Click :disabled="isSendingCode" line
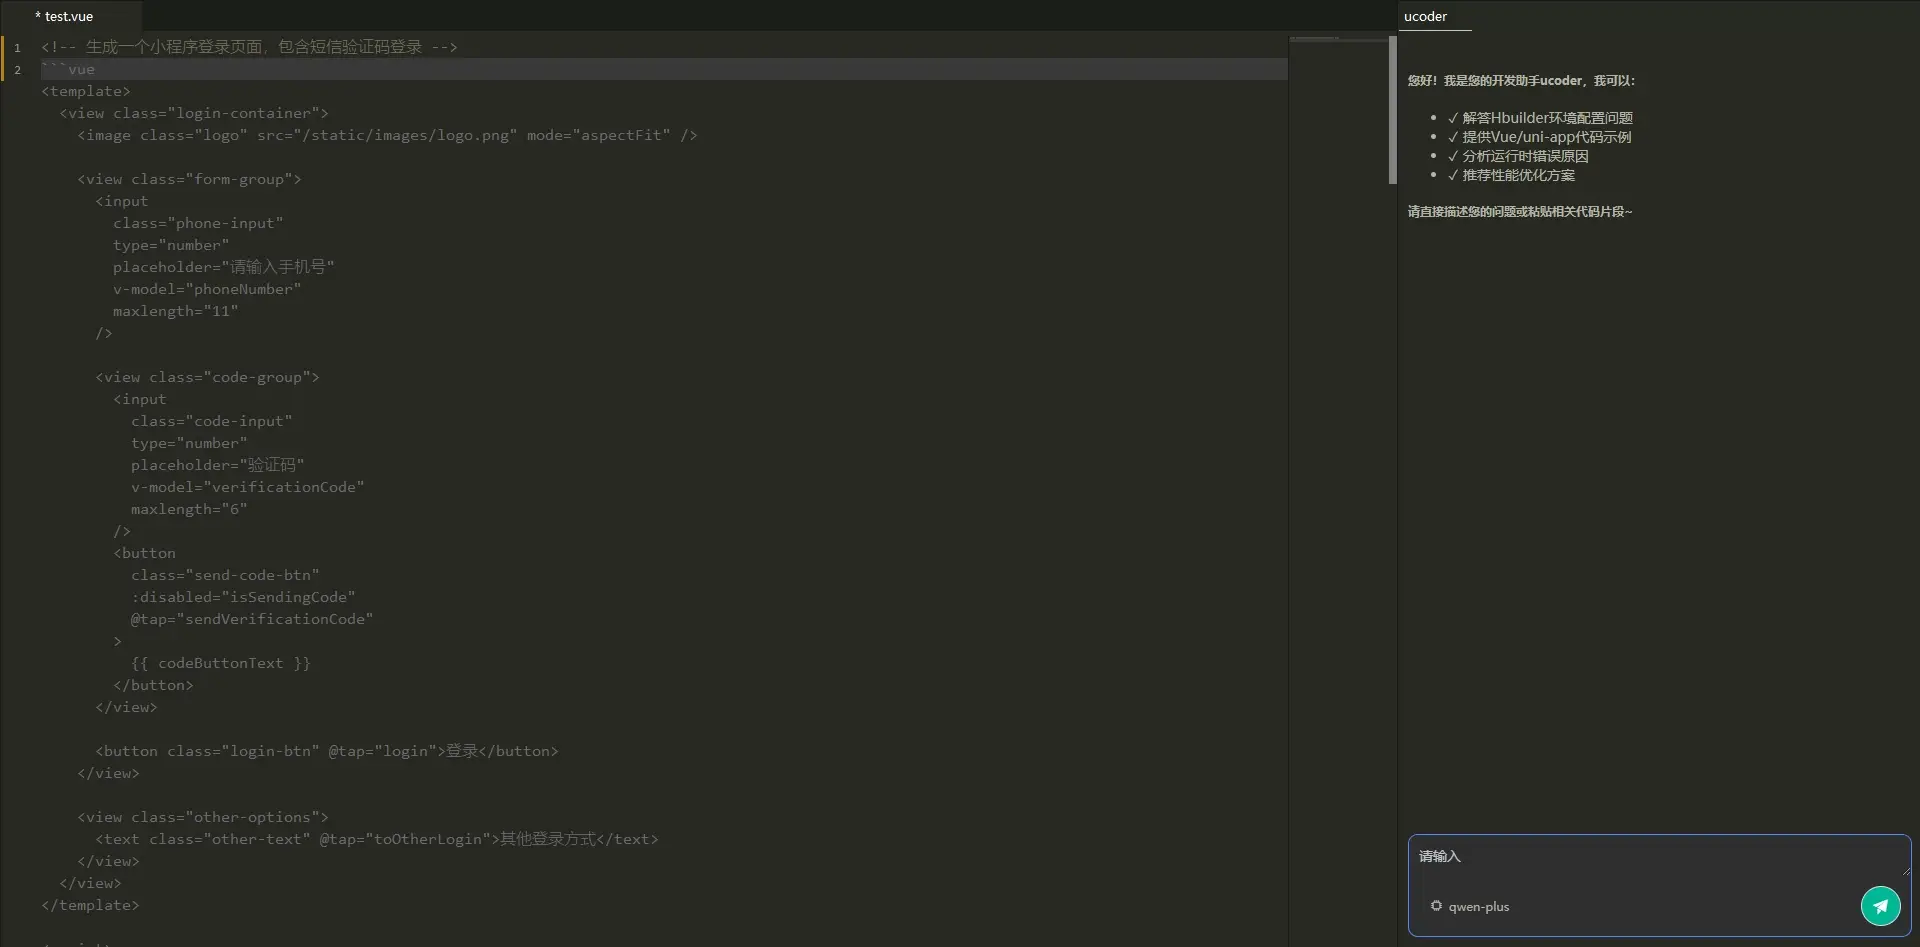This screenshot has width=1920, height=947. tap(243, 597)
